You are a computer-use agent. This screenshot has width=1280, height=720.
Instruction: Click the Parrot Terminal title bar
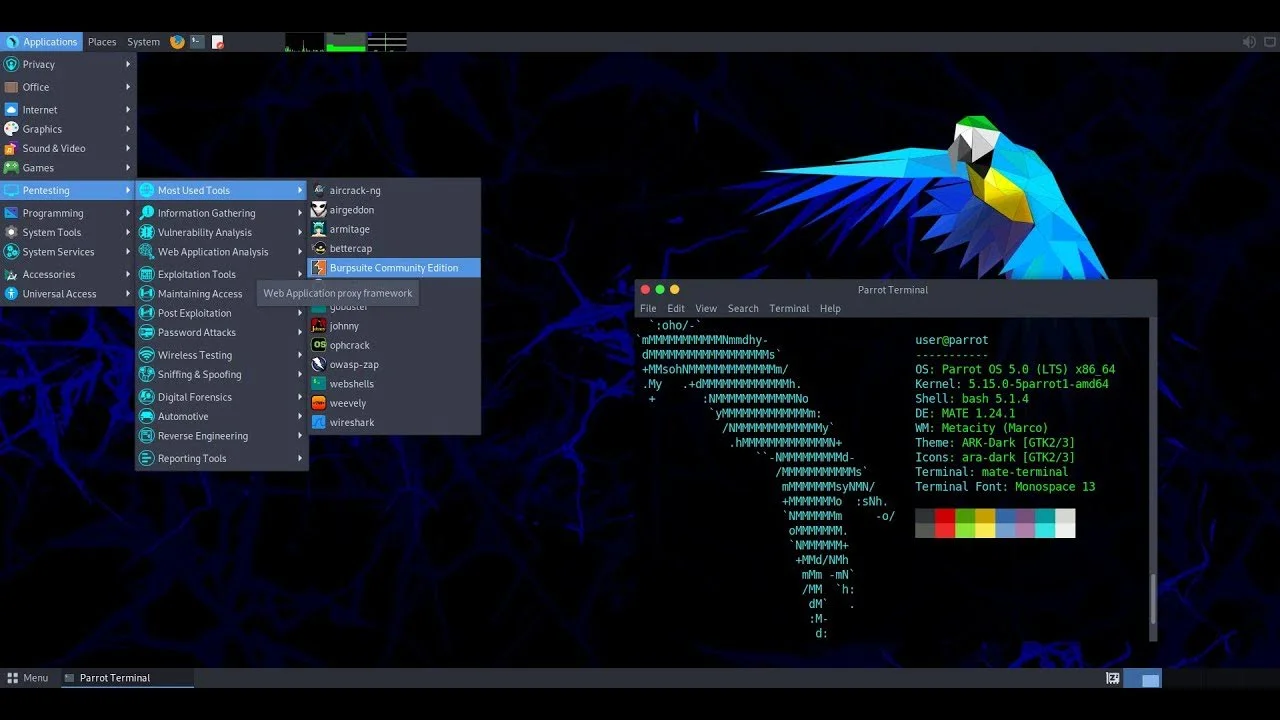coord(895,289)
